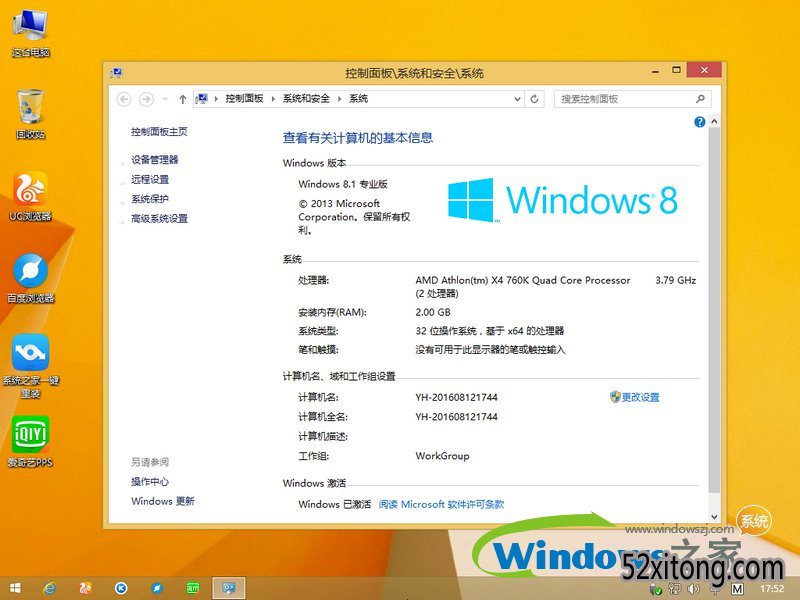Click the 计算机名 value YH-201608121744
Image resolution: width=800 pixels, height=600 pixels.
(457, 397)
